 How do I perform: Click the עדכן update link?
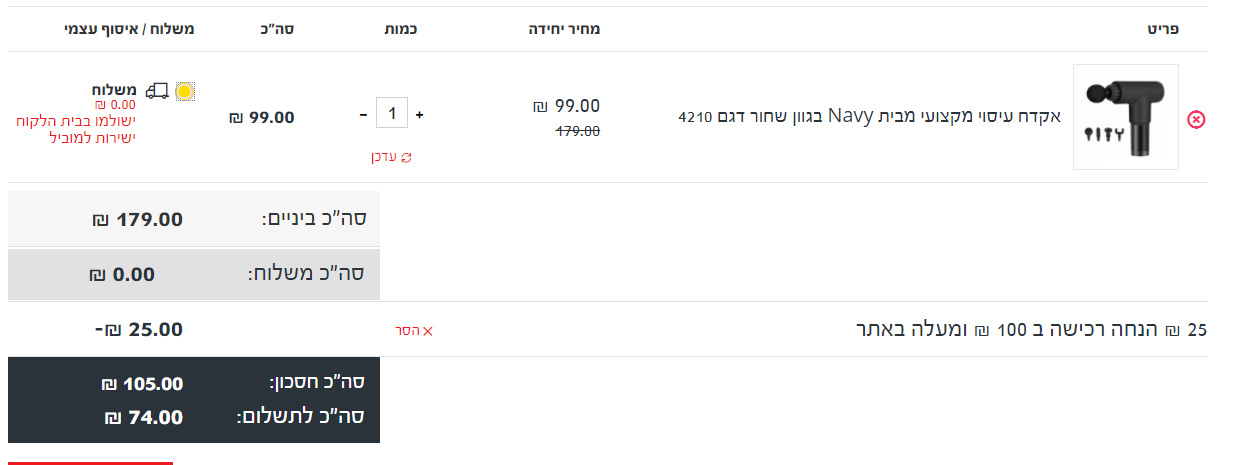click(x=386, y=157)
